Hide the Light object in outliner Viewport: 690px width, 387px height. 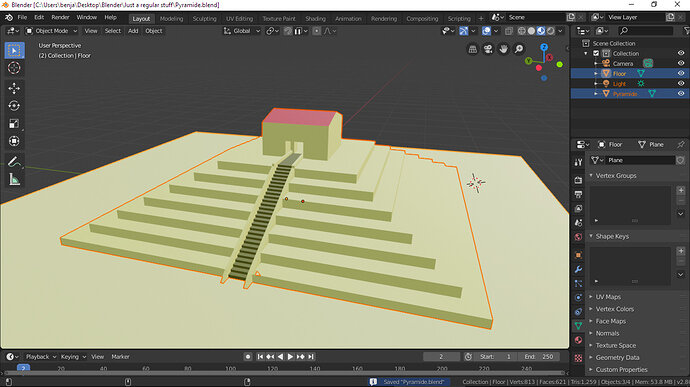pyautogui.click(x=681, y=84)
